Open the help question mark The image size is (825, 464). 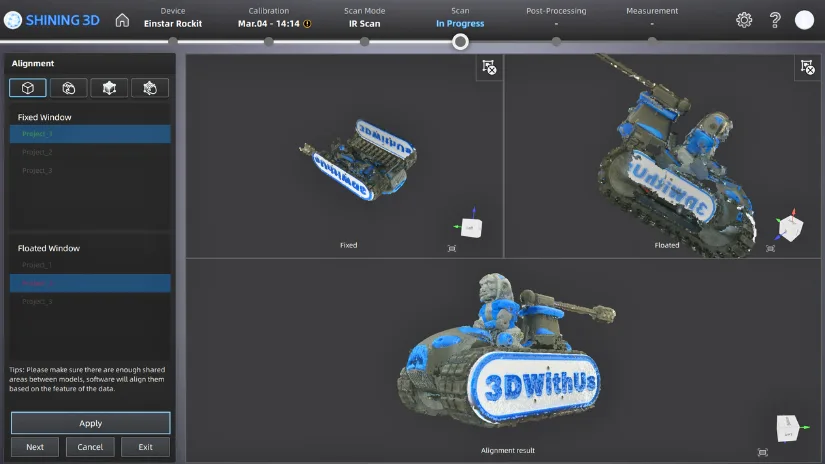pos(774,20)
